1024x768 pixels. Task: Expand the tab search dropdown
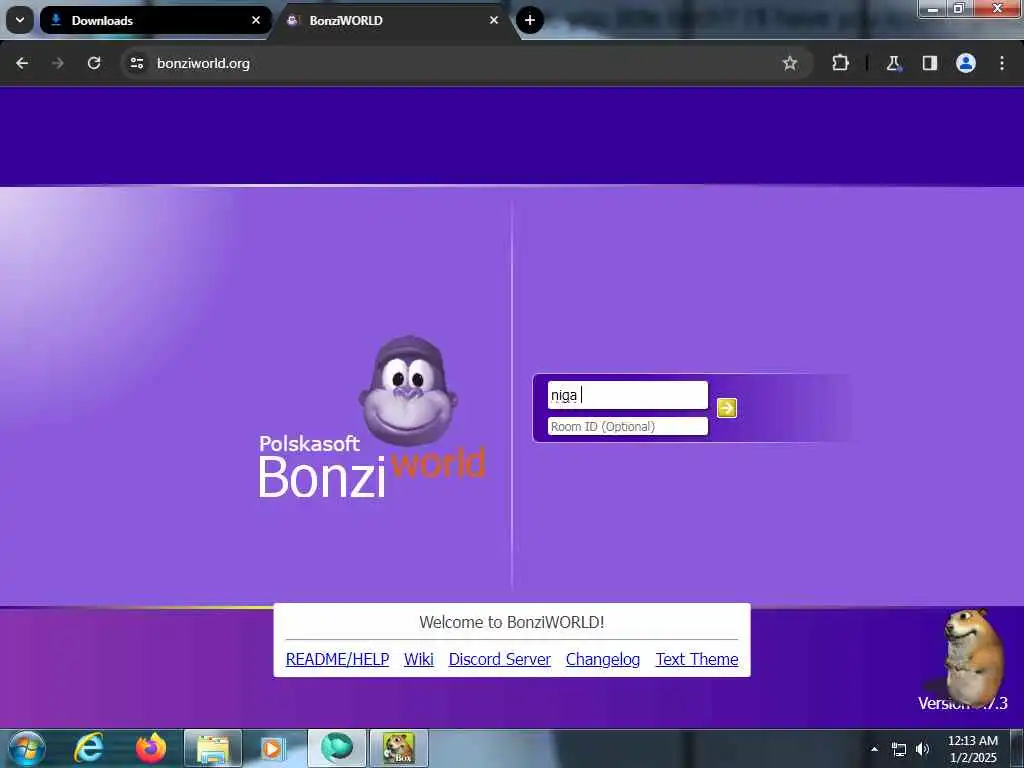(x=20, y=20)
